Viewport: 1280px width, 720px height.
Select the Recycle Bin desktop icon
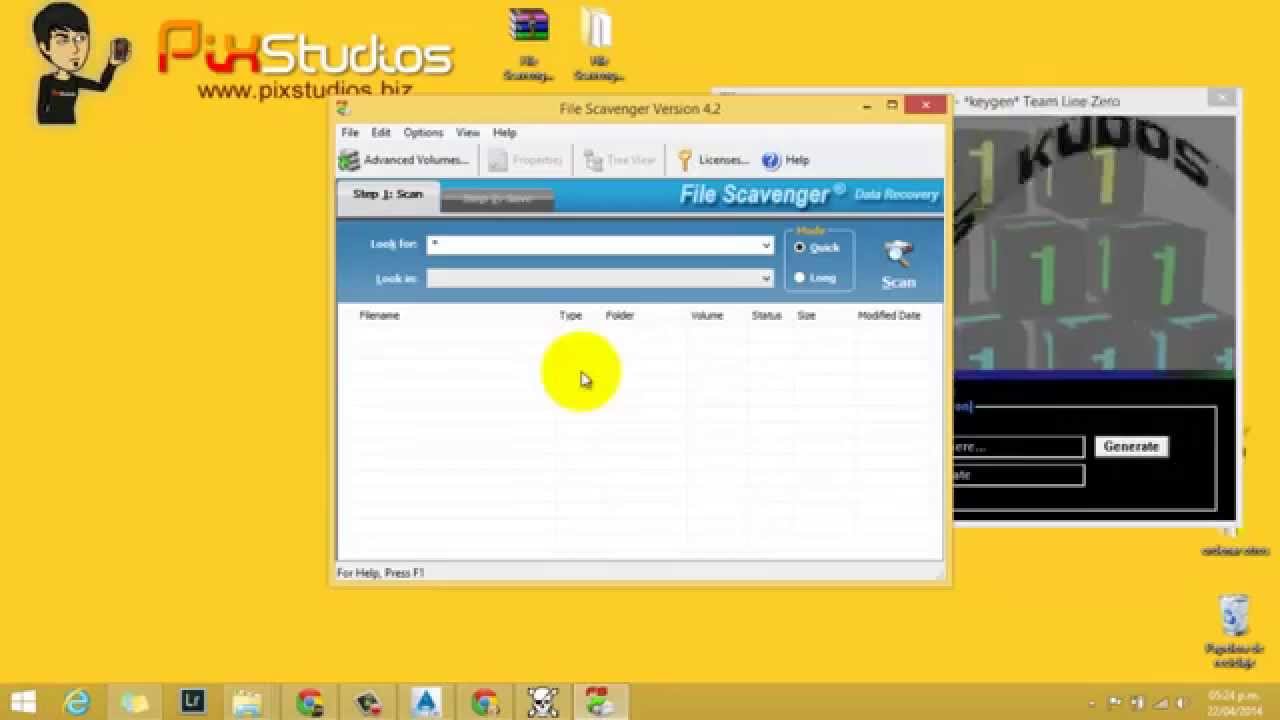click(1235, 631)
